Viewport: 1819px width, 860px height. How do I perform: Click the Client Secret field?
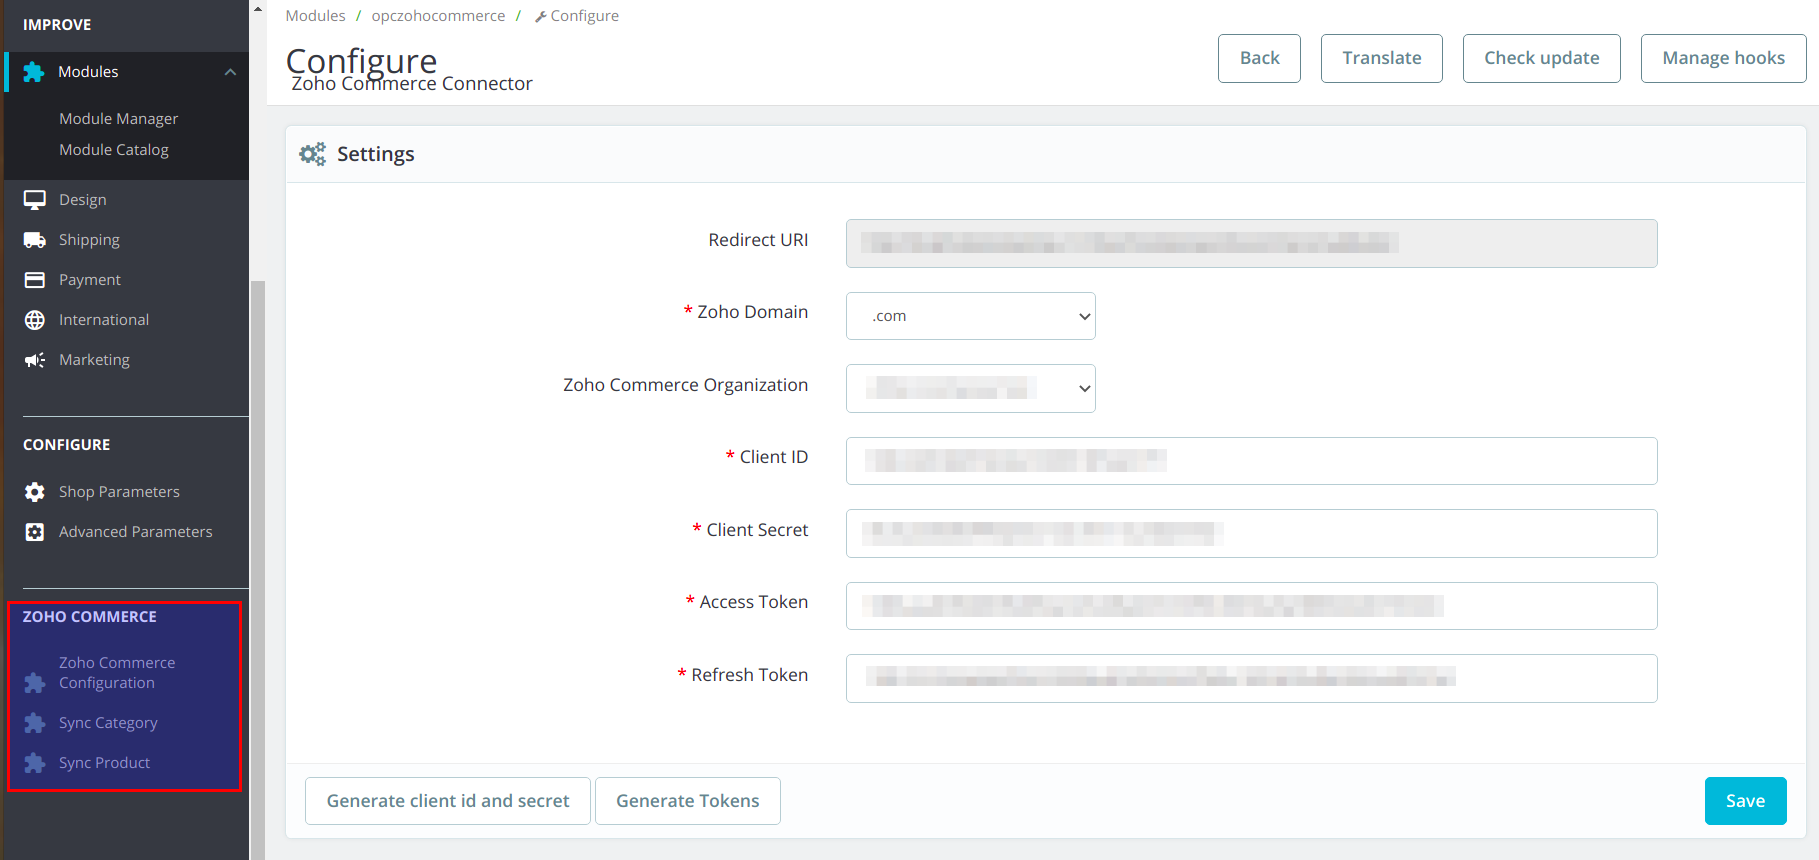[x=1251, y=533]
